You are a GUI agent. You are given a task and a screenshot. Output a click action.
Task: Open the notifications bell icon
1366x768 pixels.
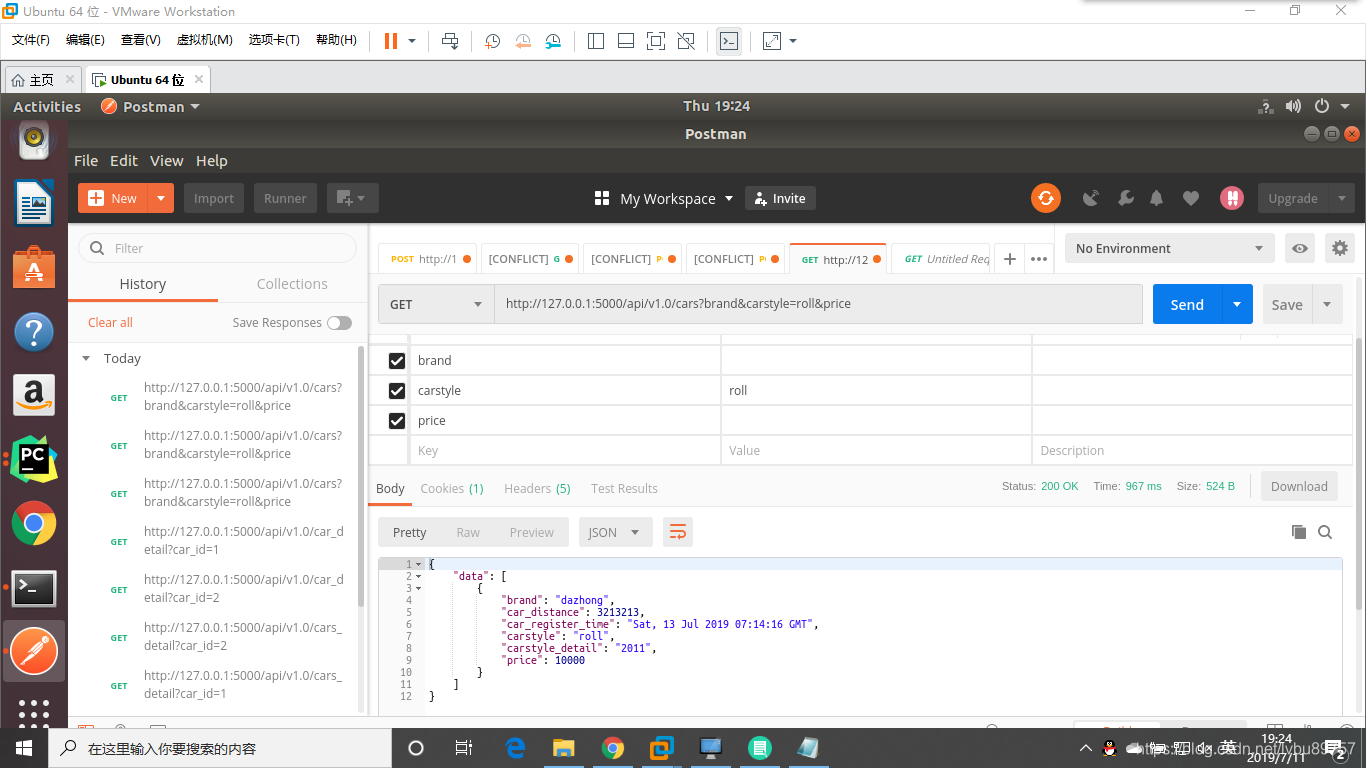pos(1157,198)
